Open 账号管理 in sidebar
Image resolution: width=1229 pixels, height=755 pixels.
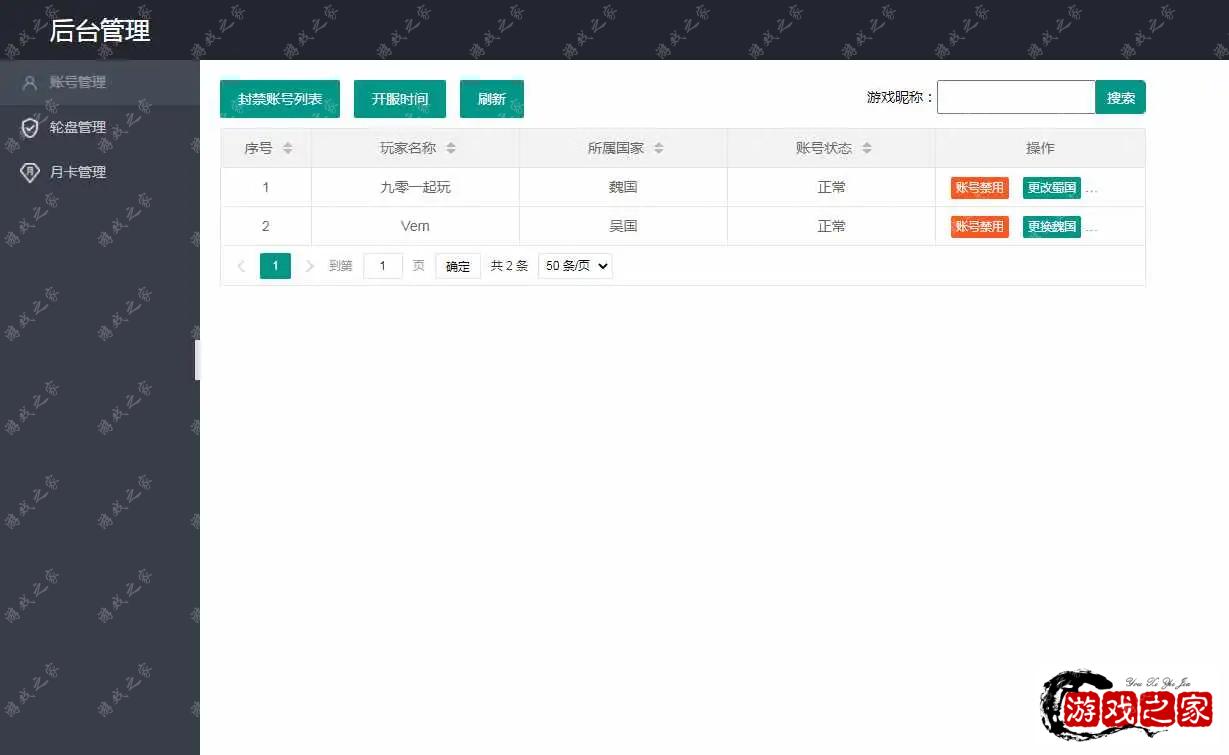[x=100, y=82]
